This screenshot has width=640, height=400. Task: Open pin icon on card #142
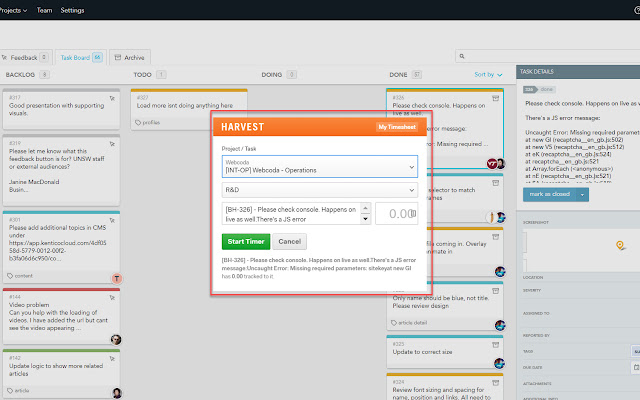112,358
